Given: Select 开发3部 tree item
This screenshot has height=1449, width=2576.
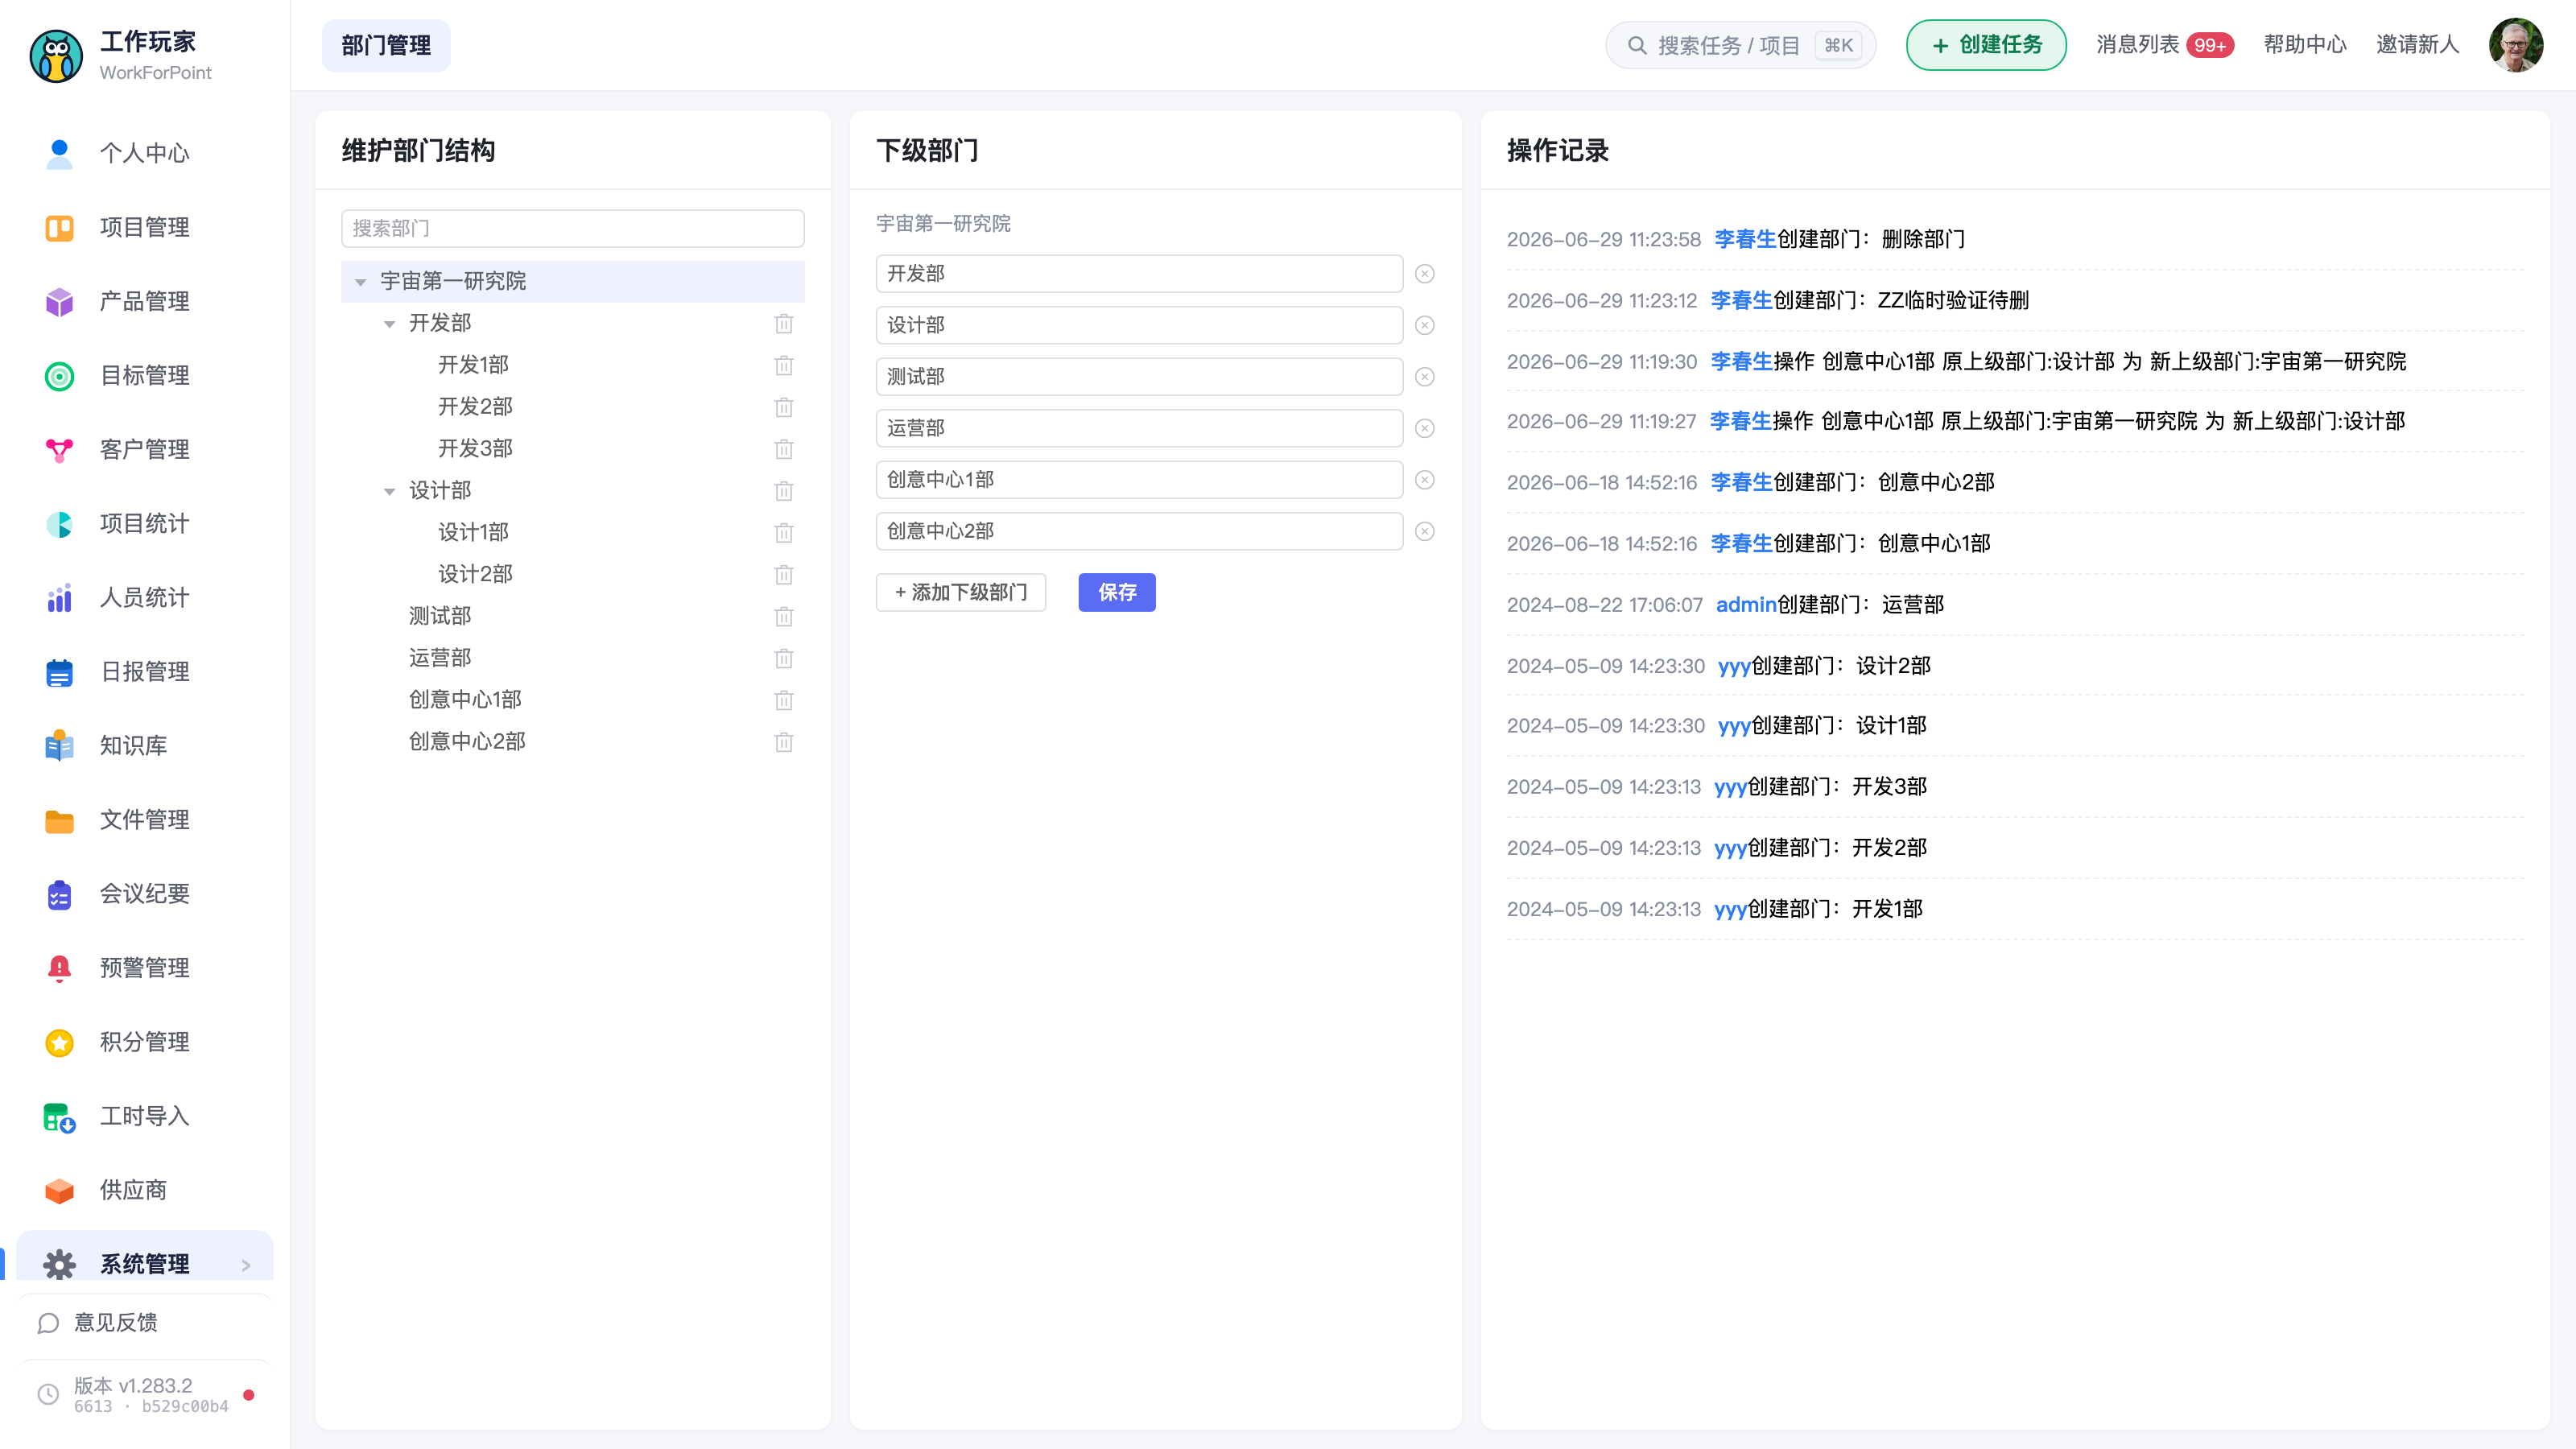Looking at the screenshot, I should coord(474,449).
